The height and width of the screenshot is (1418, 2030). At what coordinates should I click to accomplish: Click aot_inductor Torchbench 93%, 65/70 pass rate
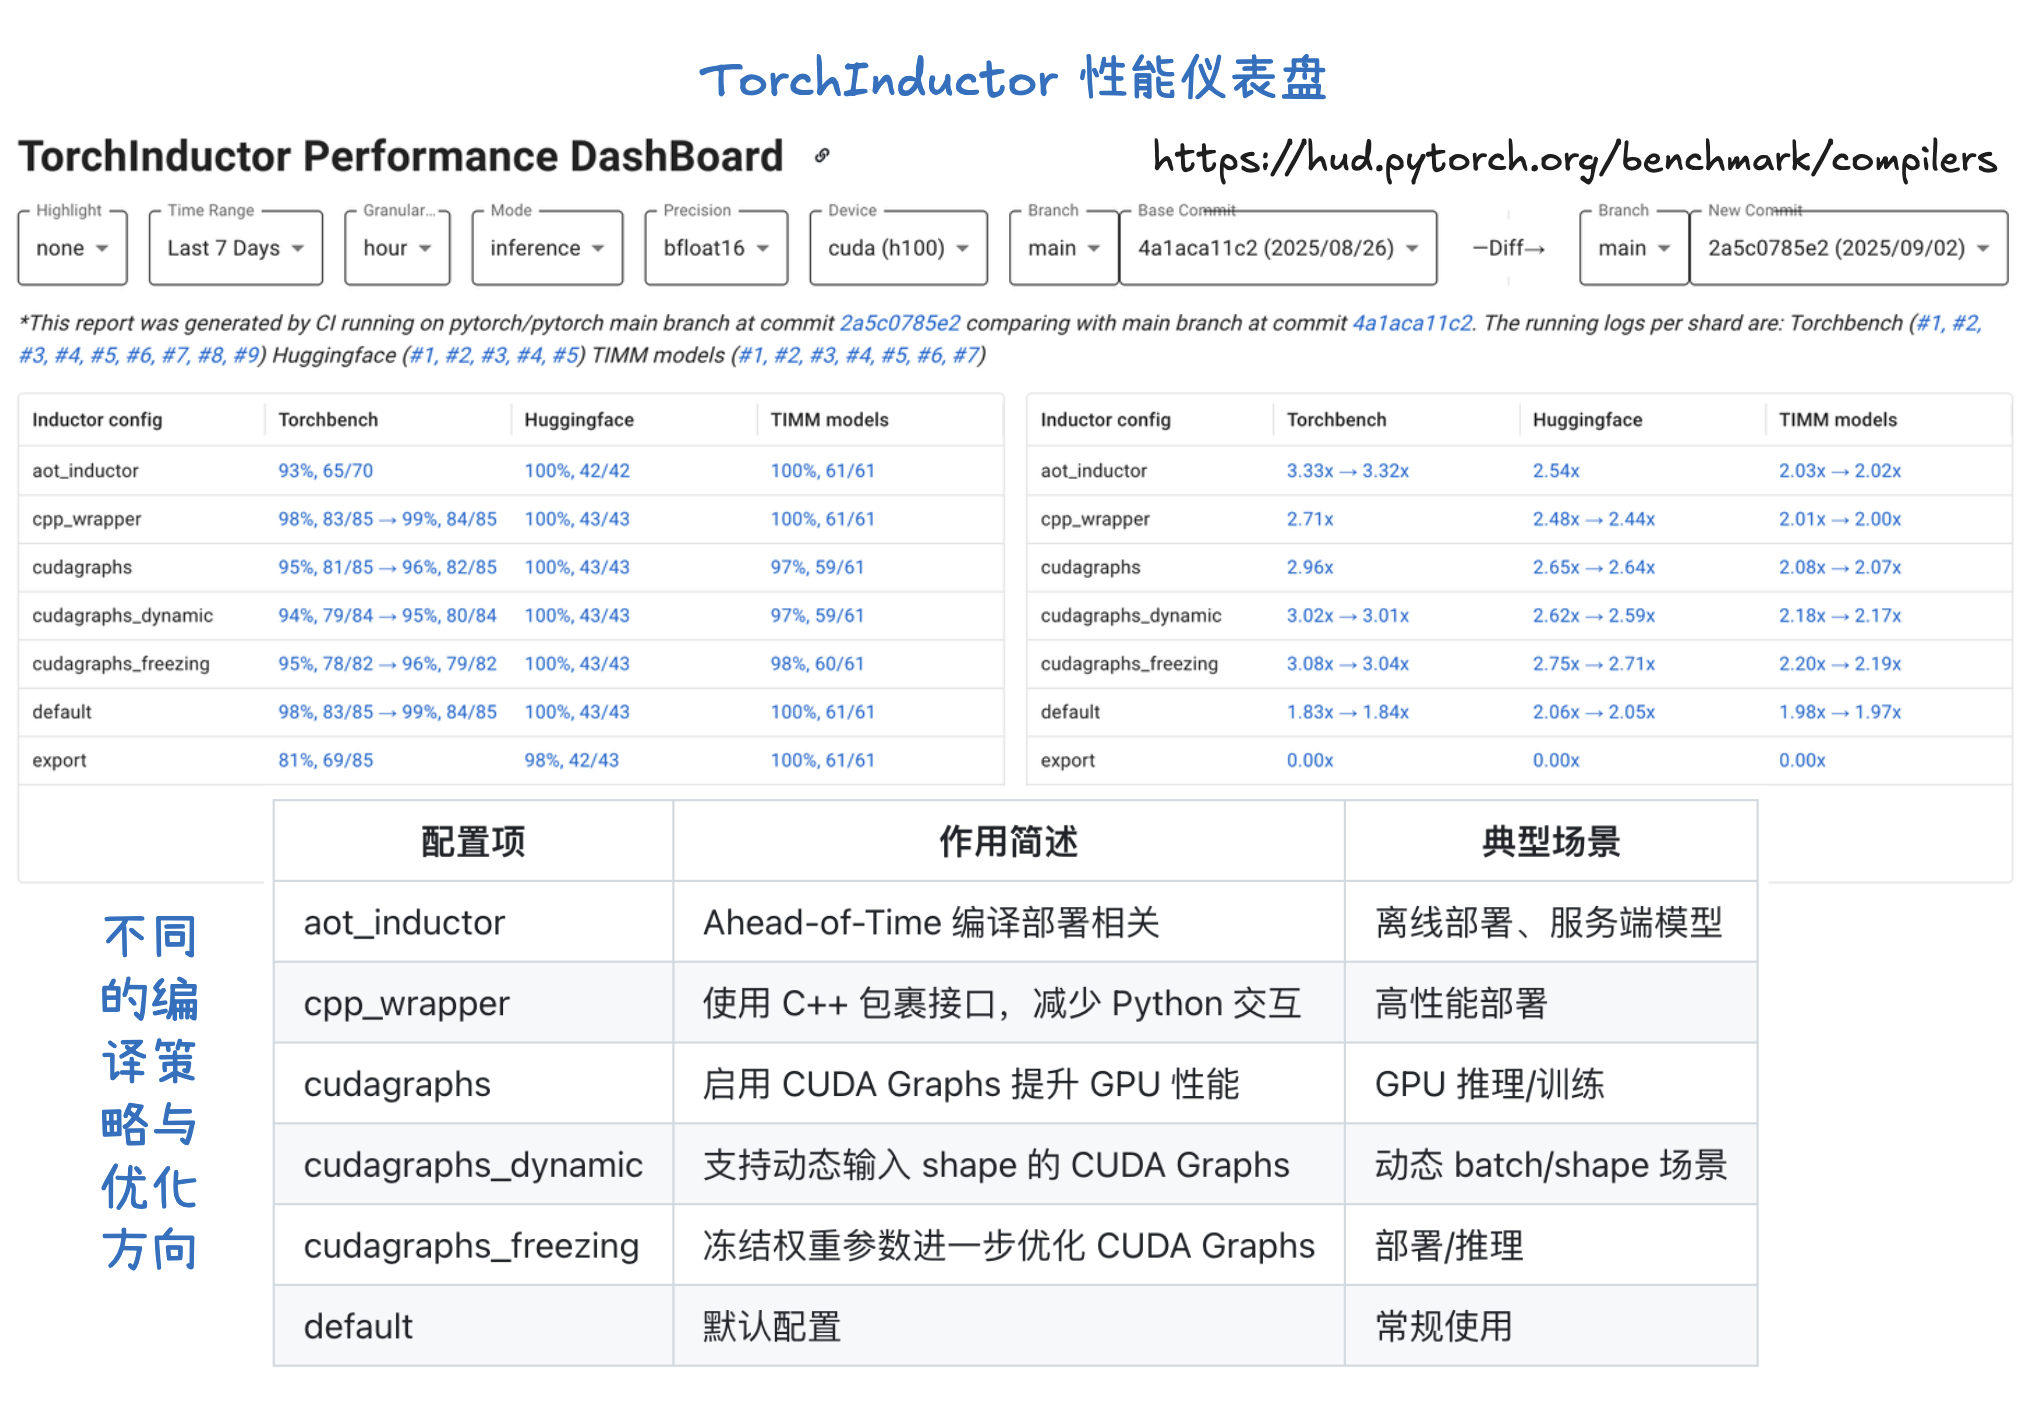[x=325, y=471]
